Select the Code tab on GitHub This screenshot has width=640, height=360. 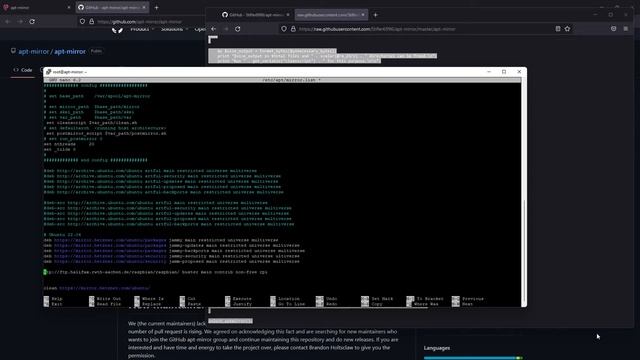(23, 70)
